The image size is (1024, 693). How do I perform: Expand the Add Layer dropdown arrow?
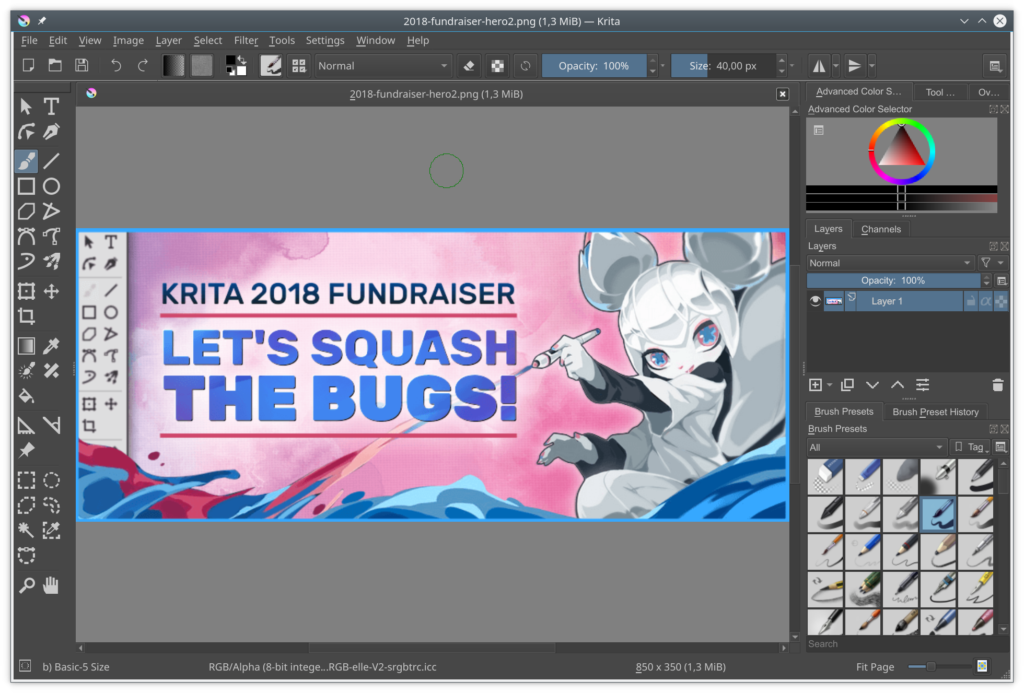829,385
